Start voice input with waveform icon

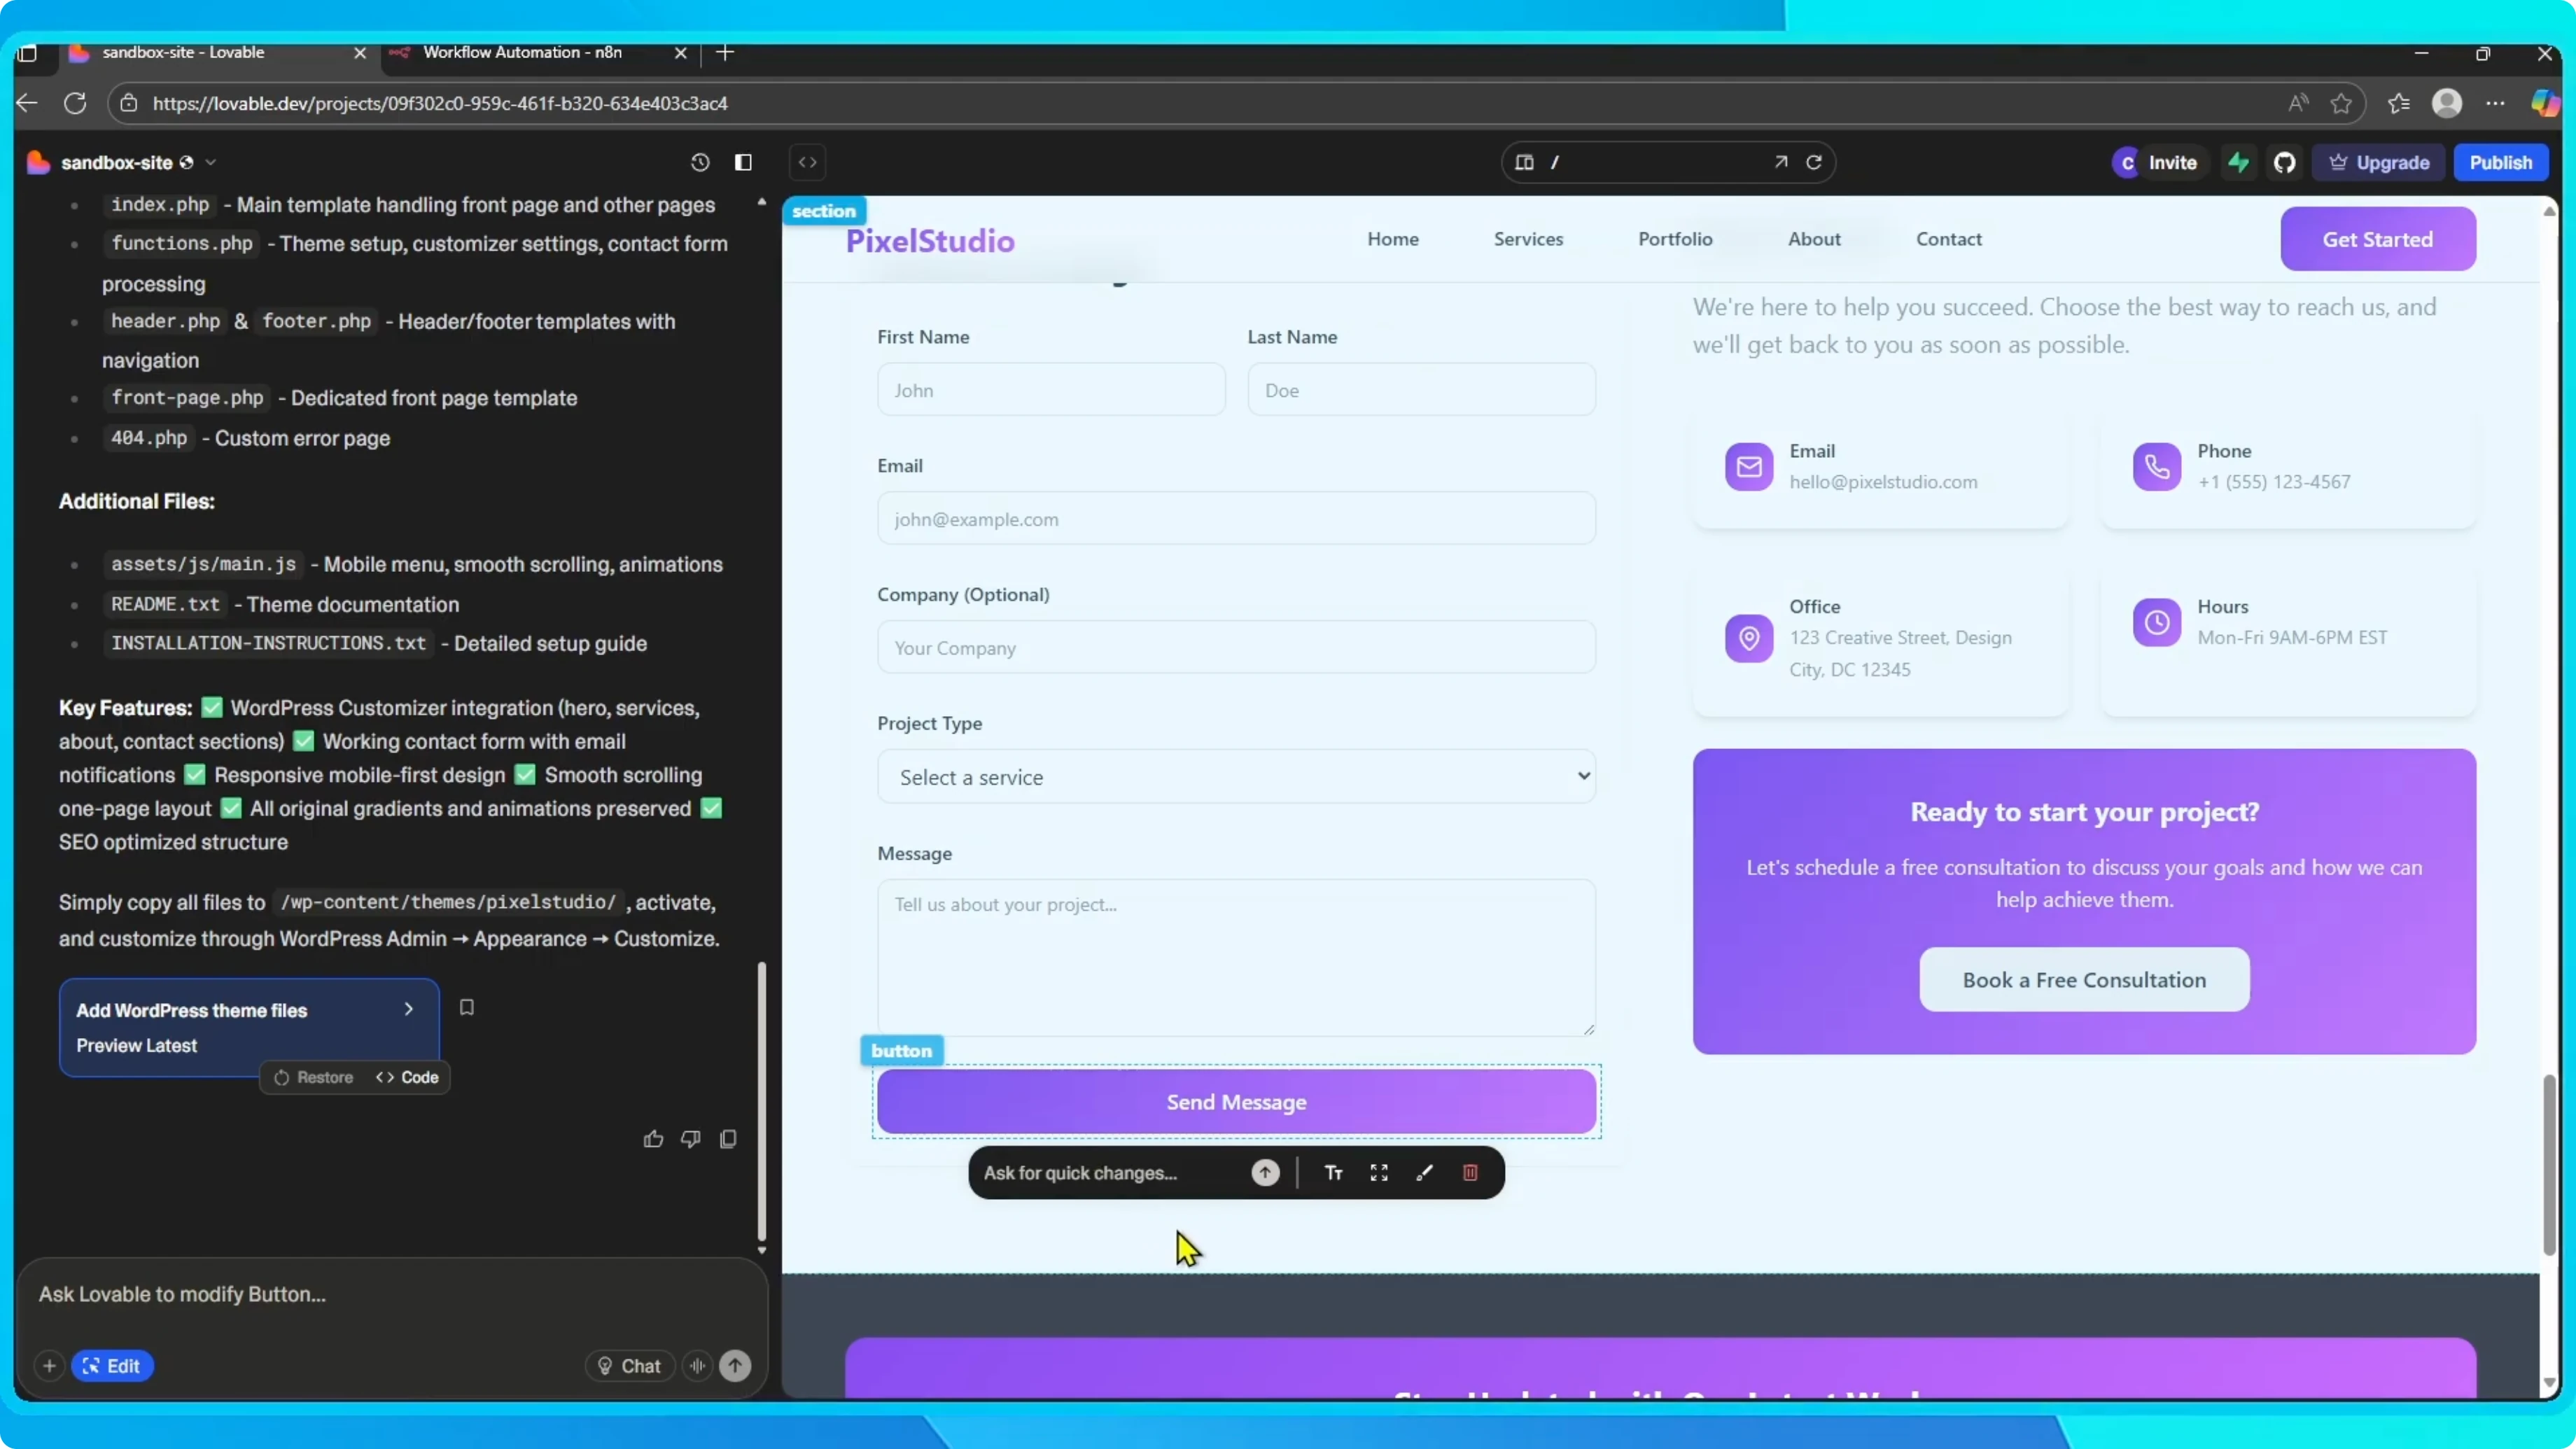coord(698,1365)
